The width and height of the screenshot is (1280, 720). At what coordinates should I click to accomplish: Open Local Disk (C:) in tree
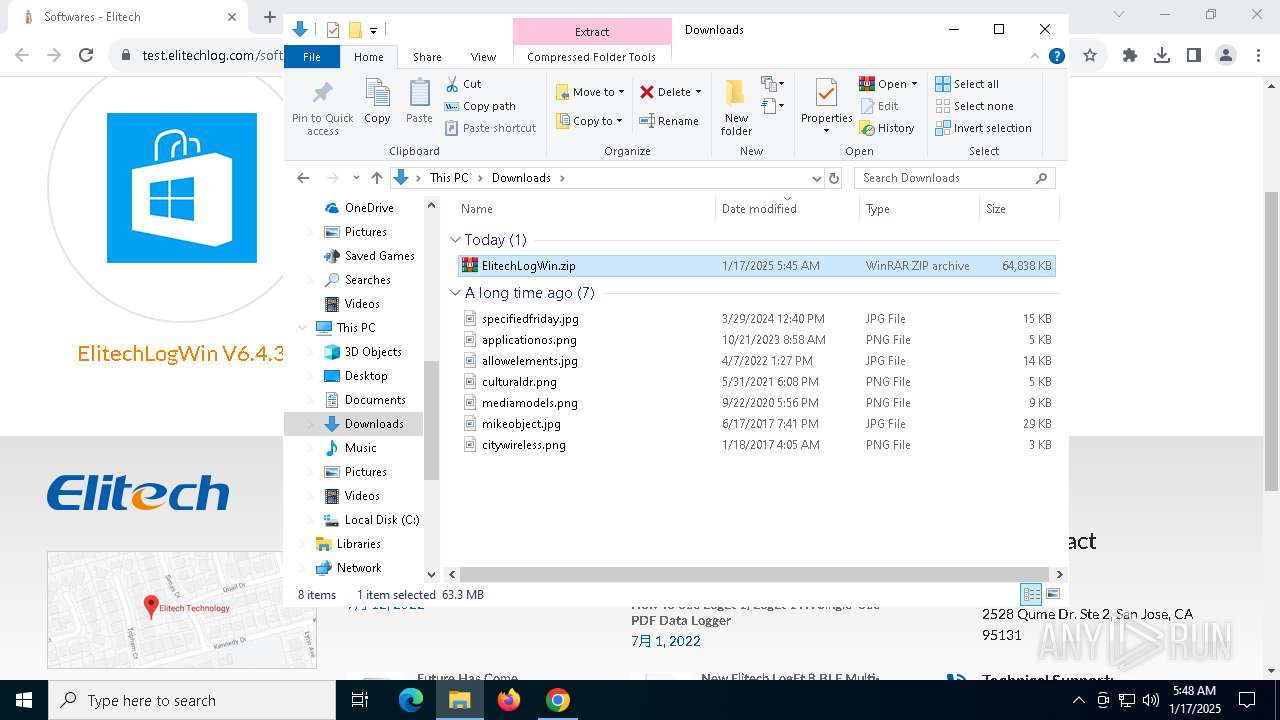tap(382, 520)
